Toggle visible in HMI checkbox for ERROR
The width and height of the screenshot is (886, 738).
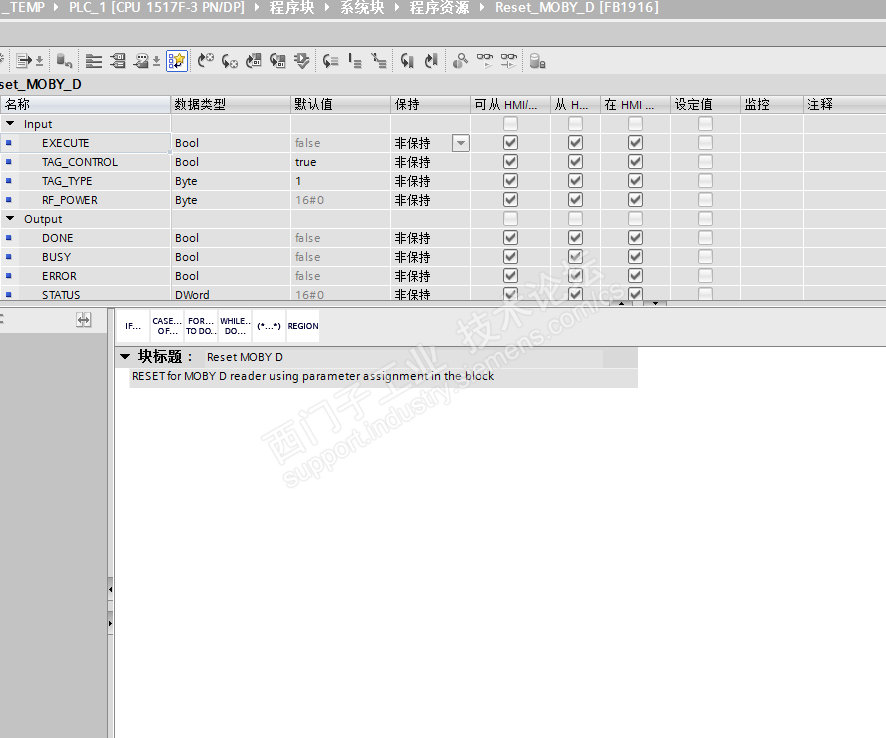pos(635,276)
